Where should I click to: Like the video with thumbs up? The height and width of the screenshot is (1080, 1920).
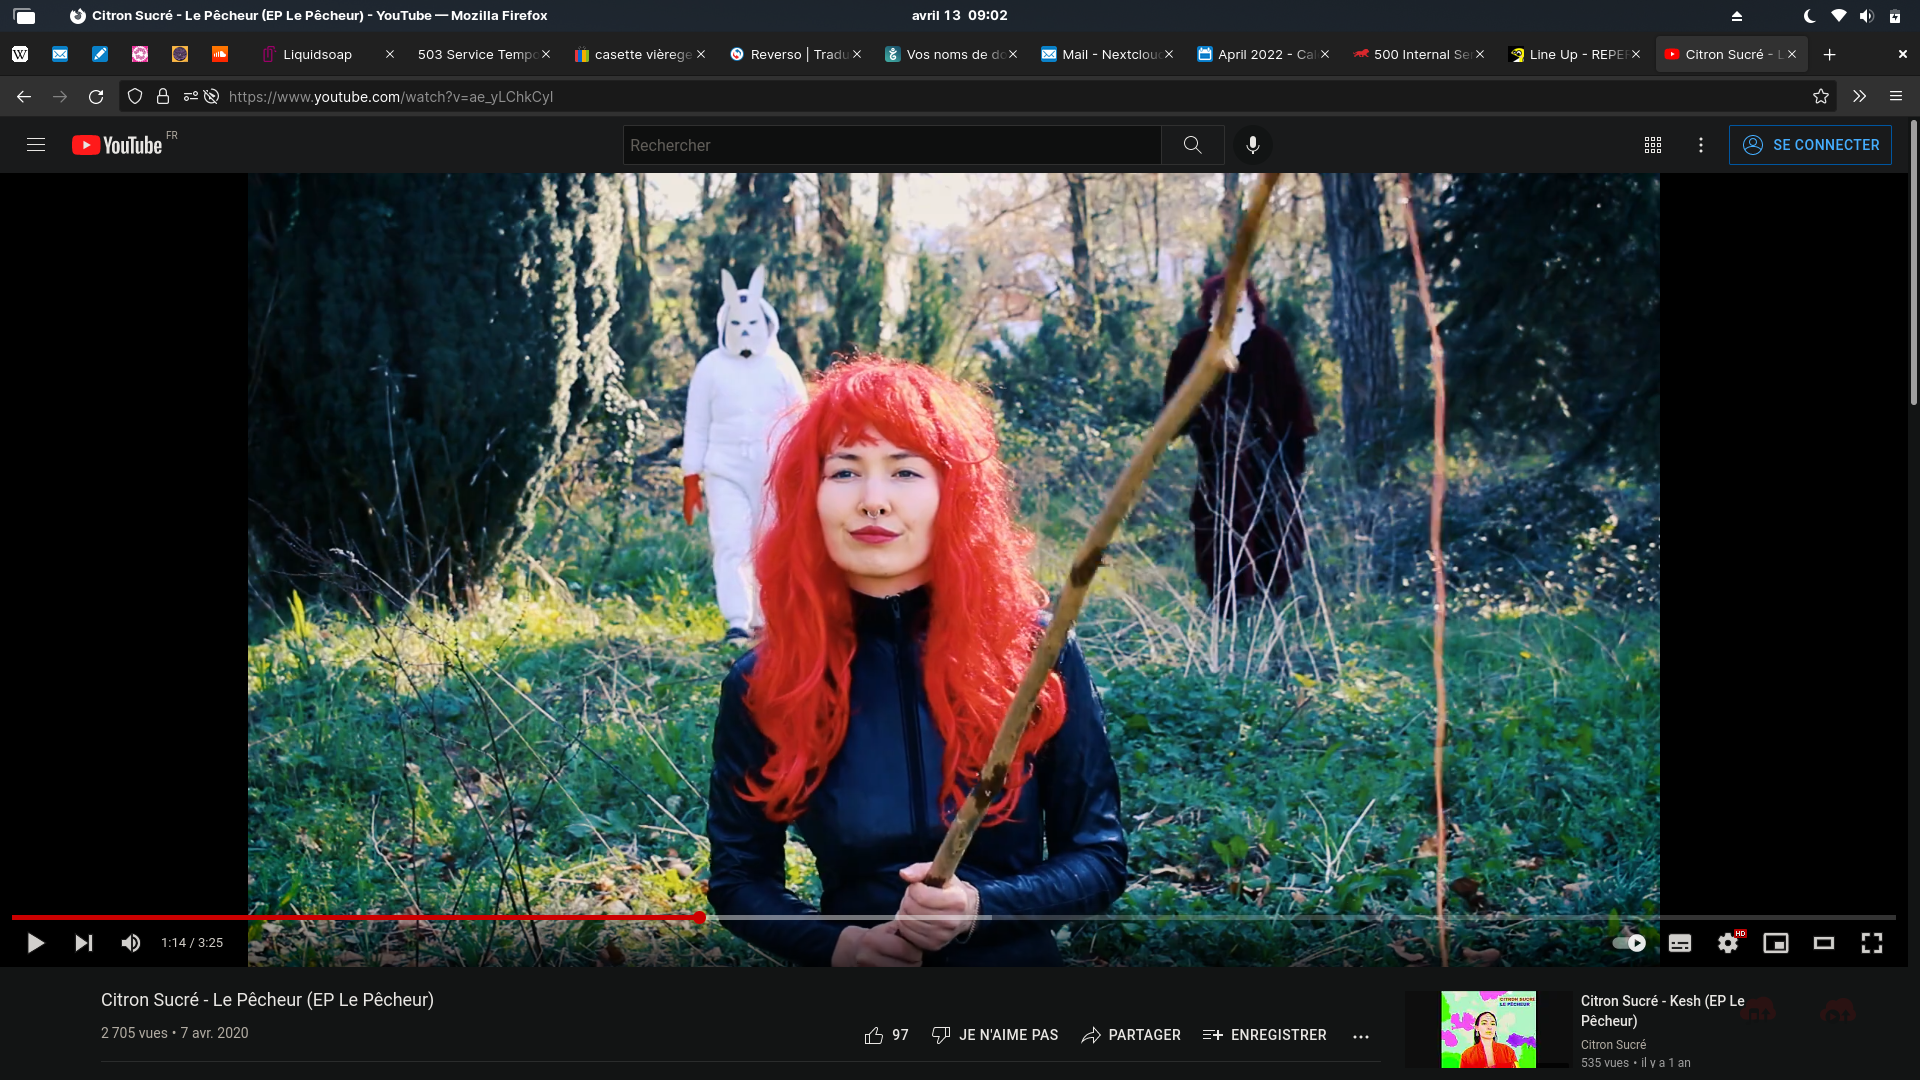pyautogui.click(x=874, y=1035)
